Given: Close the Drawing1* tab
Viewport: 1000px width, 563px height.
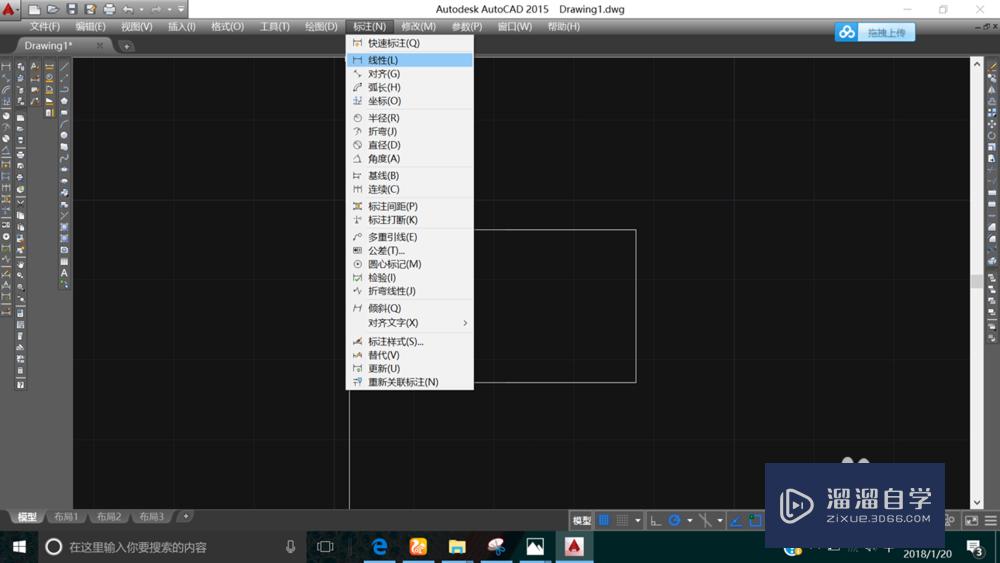Looking at the screenshot, I should (99, 45).
